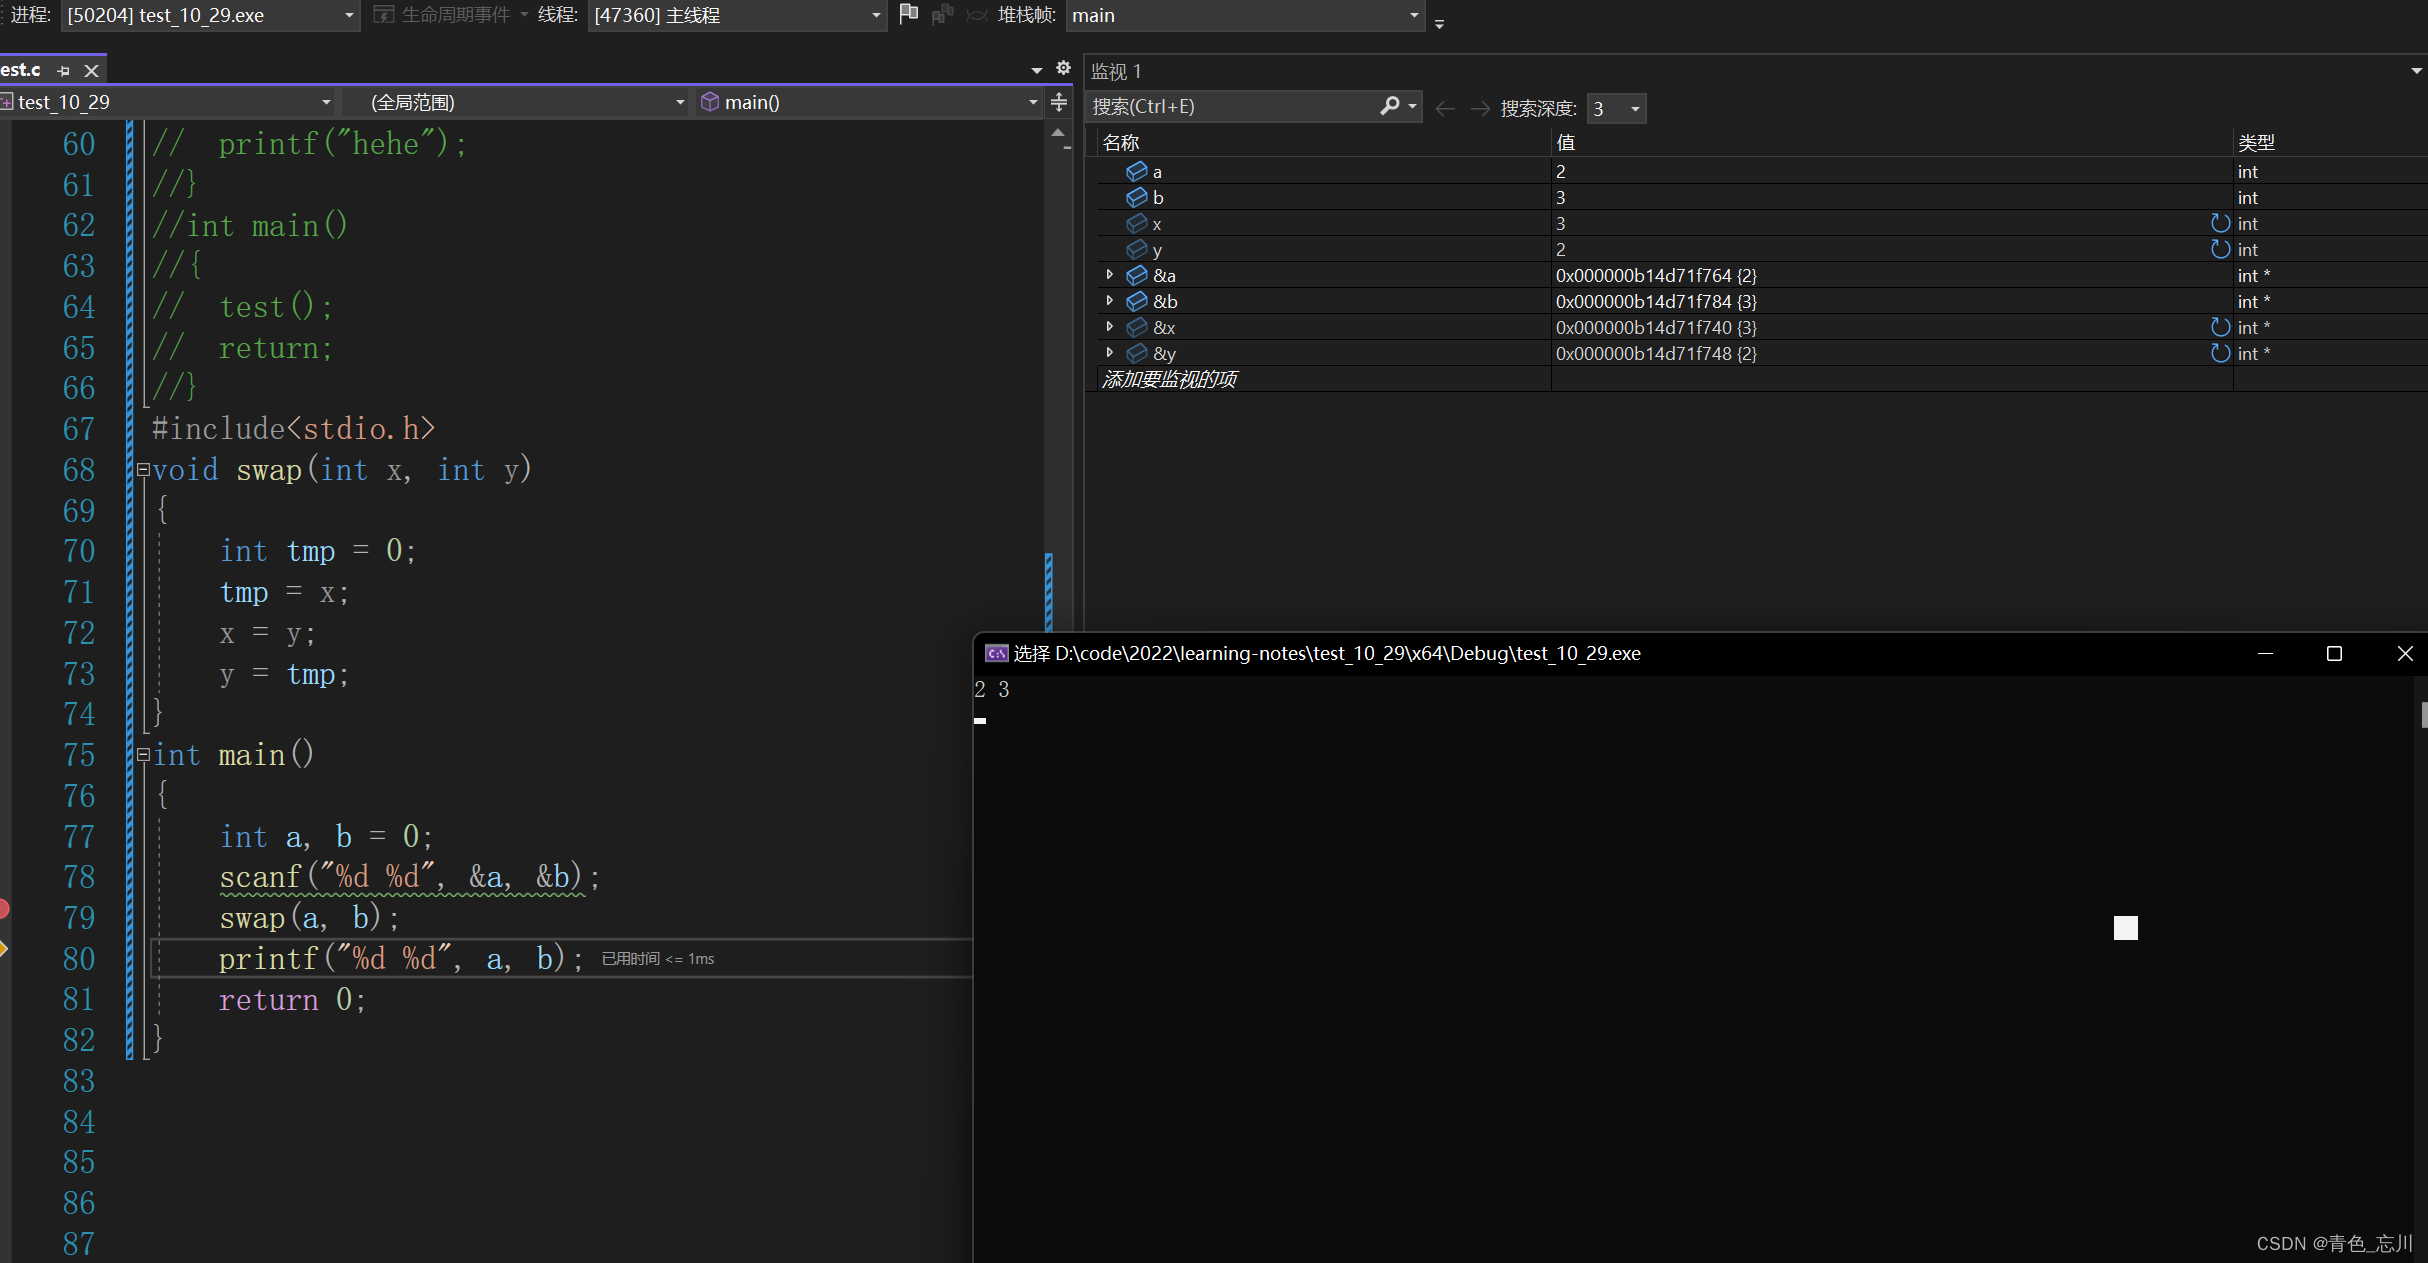The width and height of the screenshot is (2428, 1263).
Task: Click the variable icon next to &b
Action: [x=1137, y=301]
